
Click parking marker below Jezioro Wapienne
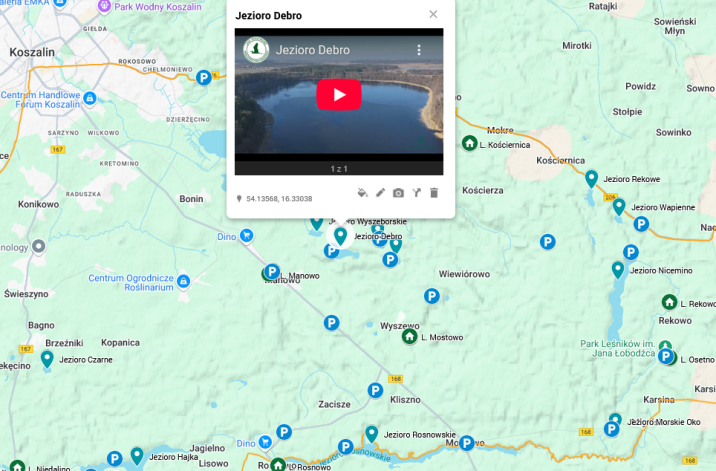[641, 224]
